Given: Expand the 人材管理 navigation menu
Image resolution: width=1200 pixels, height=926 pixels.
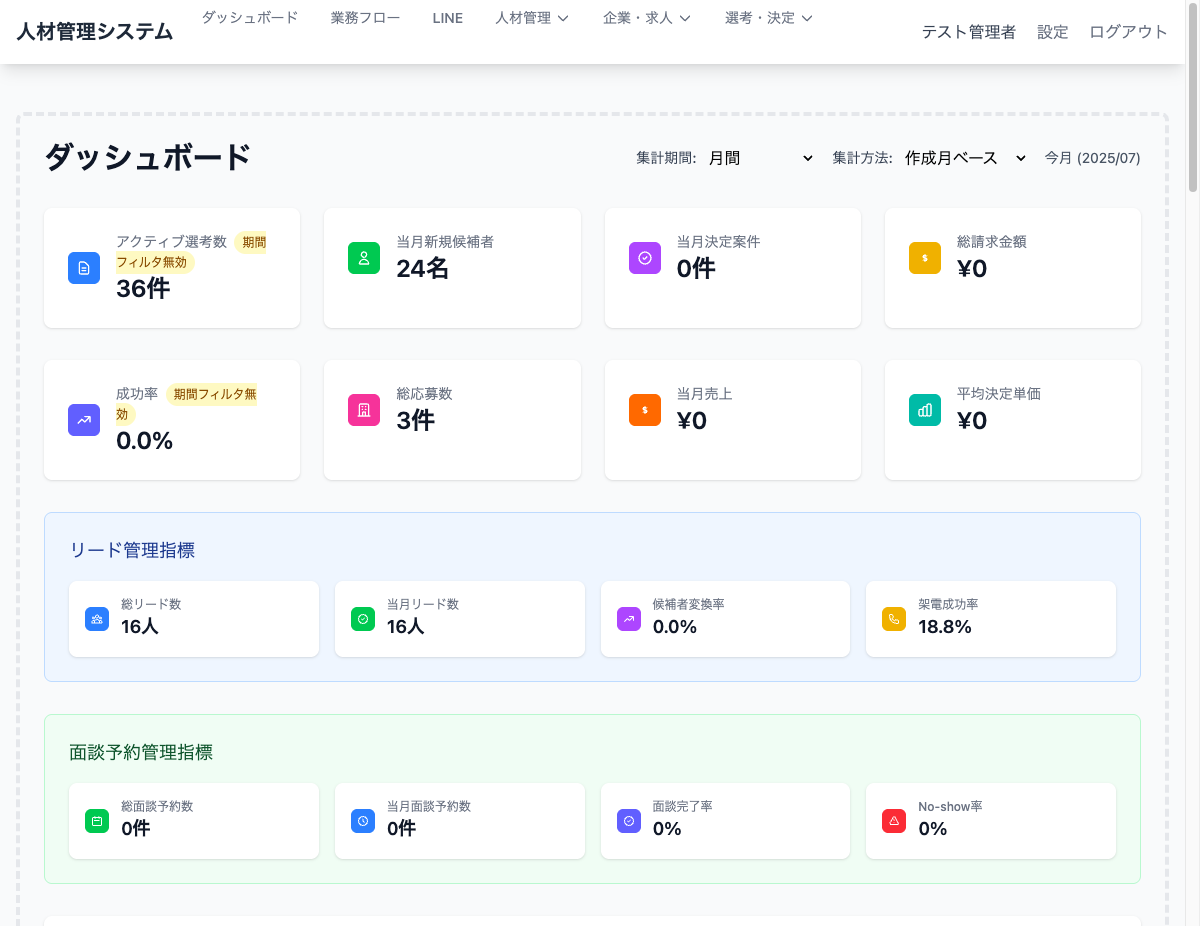Looking at the screenshot, I should tap(531, 17).
